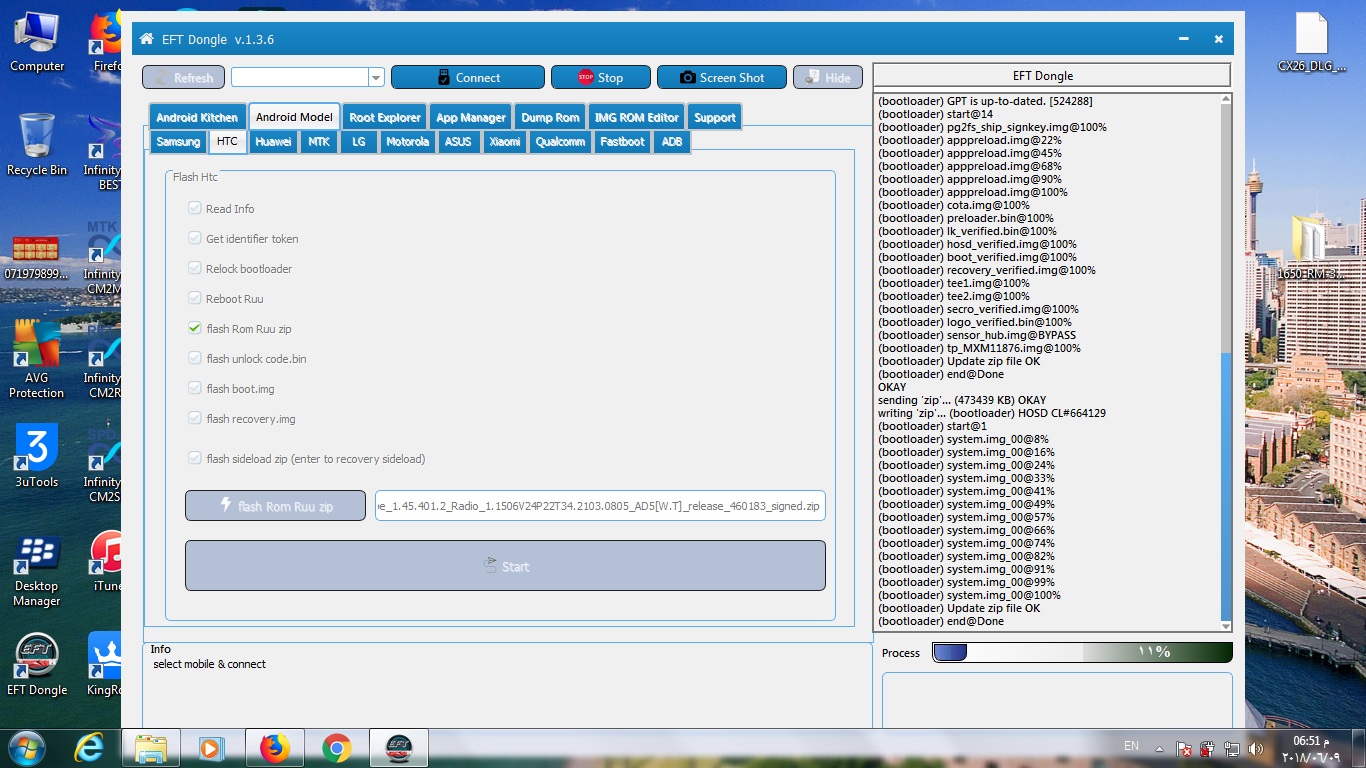Screen dimensions: 1366x768
Task: Select the EFT Dongle desktop shortcut
Action: [37, 664]
